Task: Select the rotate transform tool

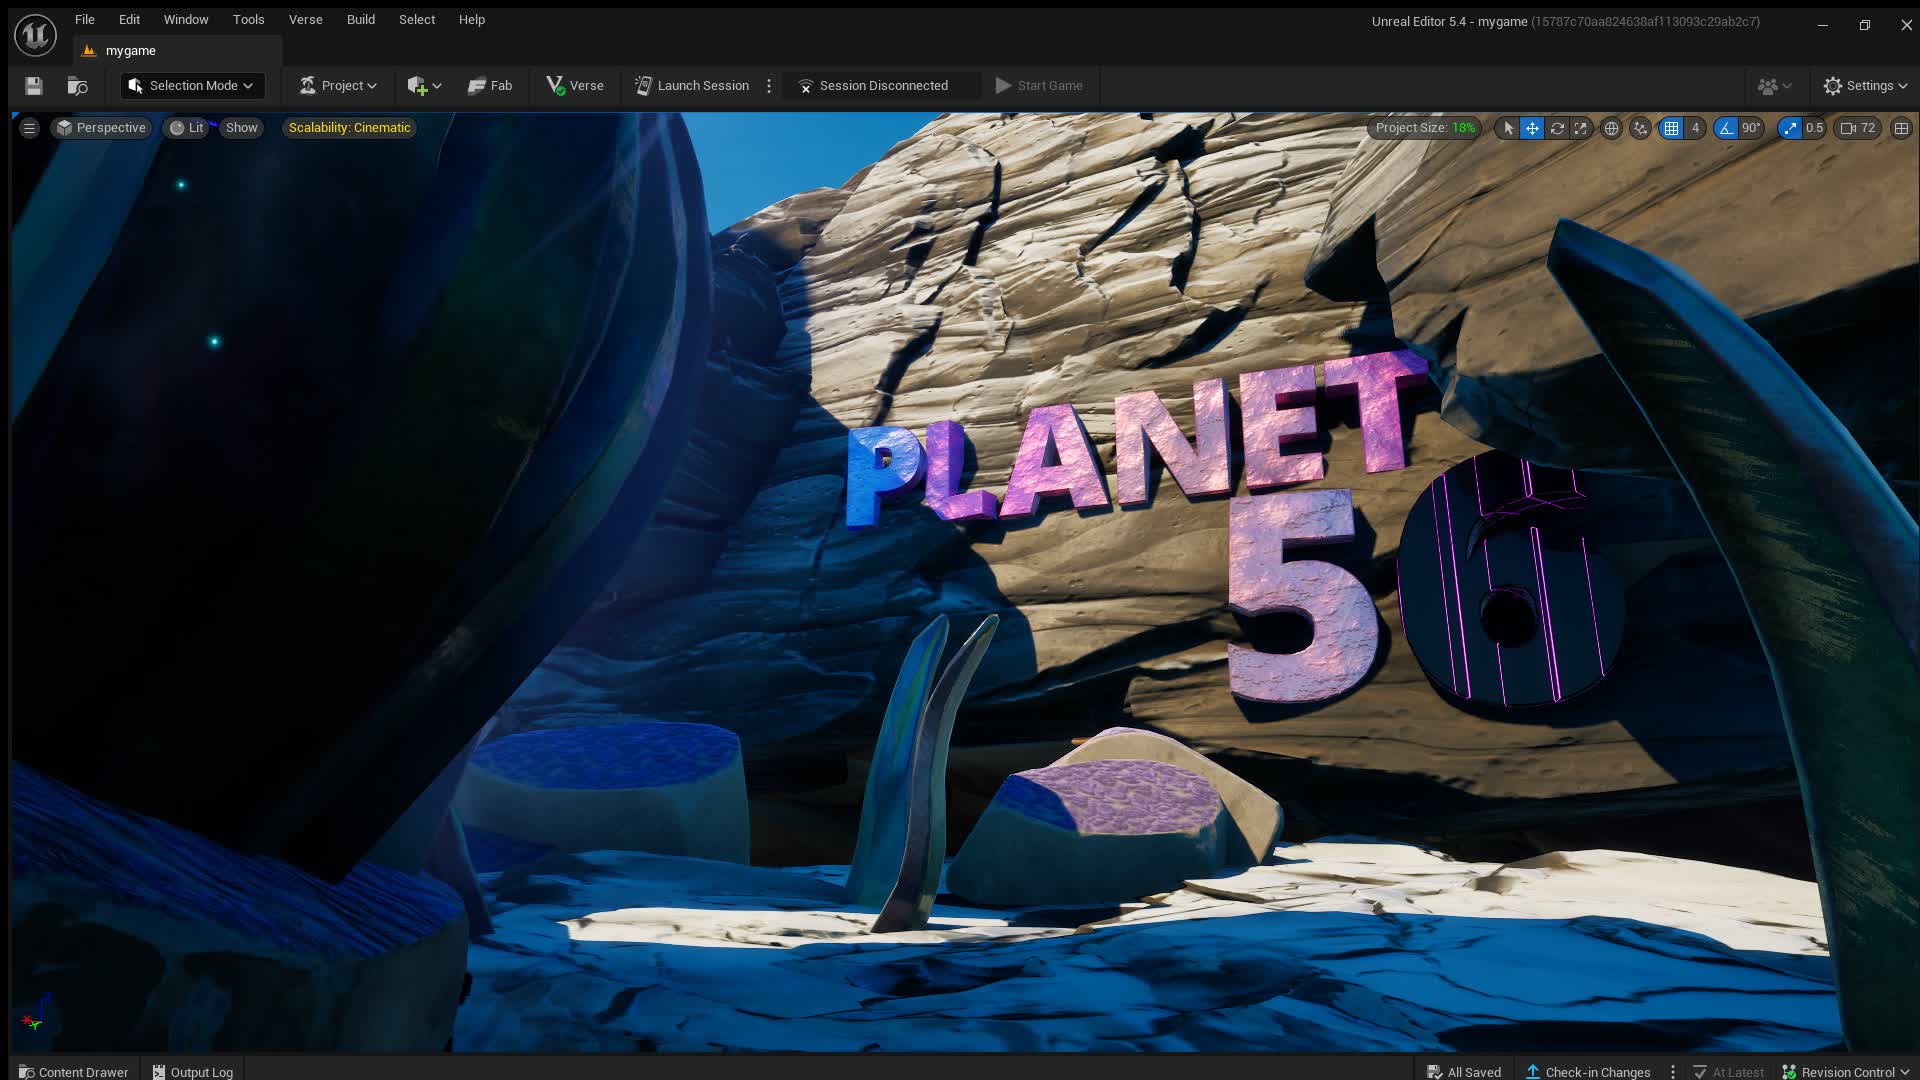Action: 1557,128
